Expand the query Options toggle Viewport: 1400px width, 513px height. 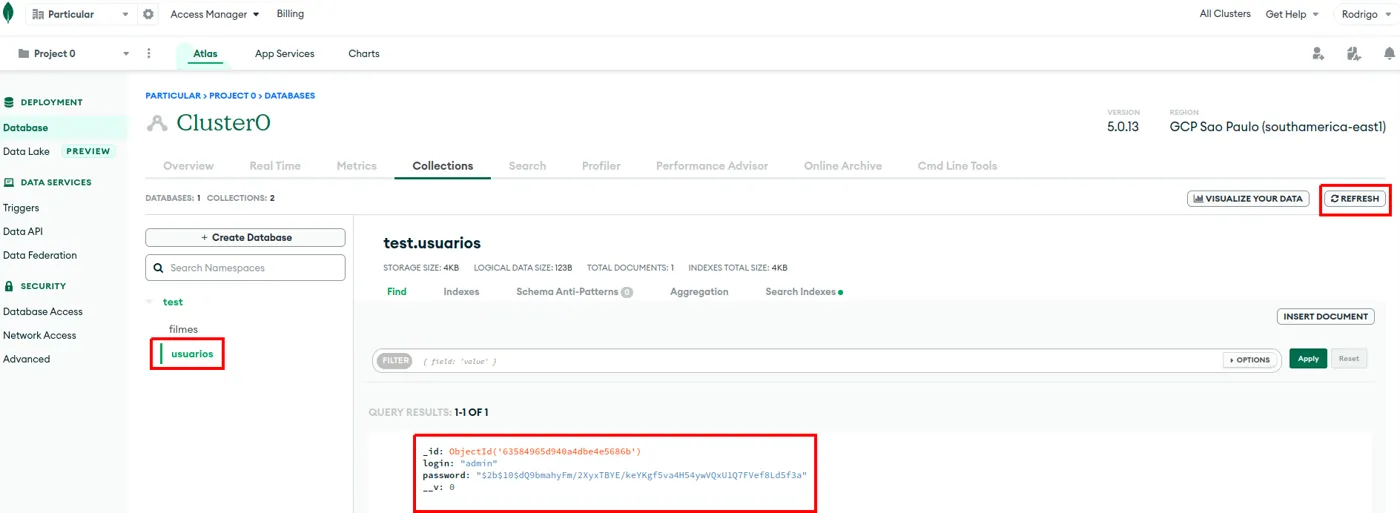click(1250, 360)
